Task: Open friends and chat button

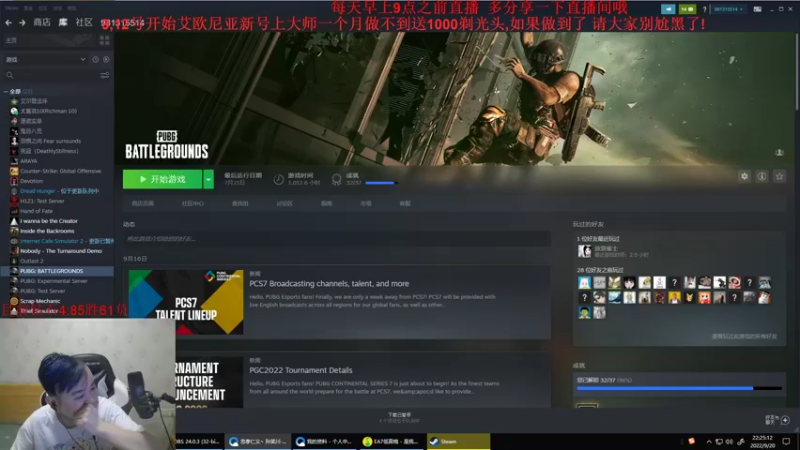Action: pyautogui.click(x=778, y=420)
